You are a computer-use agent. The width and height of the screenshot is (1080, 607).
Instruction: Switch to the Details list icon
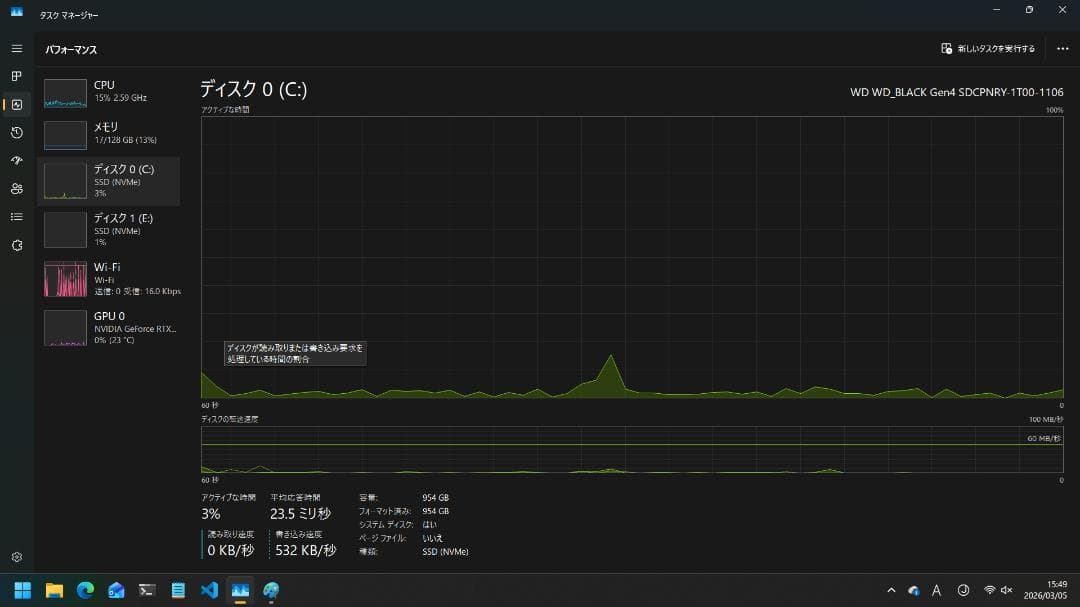(x=16, y=216)
